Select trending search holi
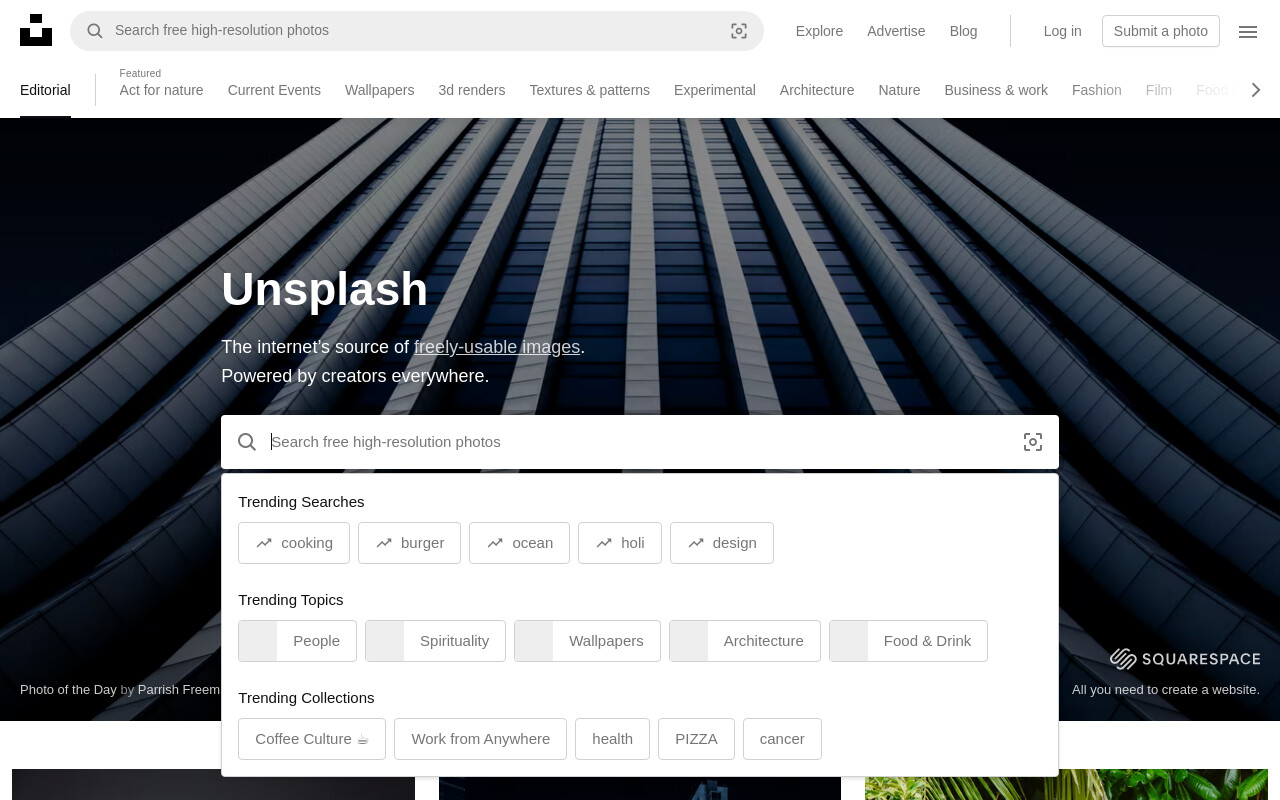This screenshot has height=800, width=1280. point(620,543)
